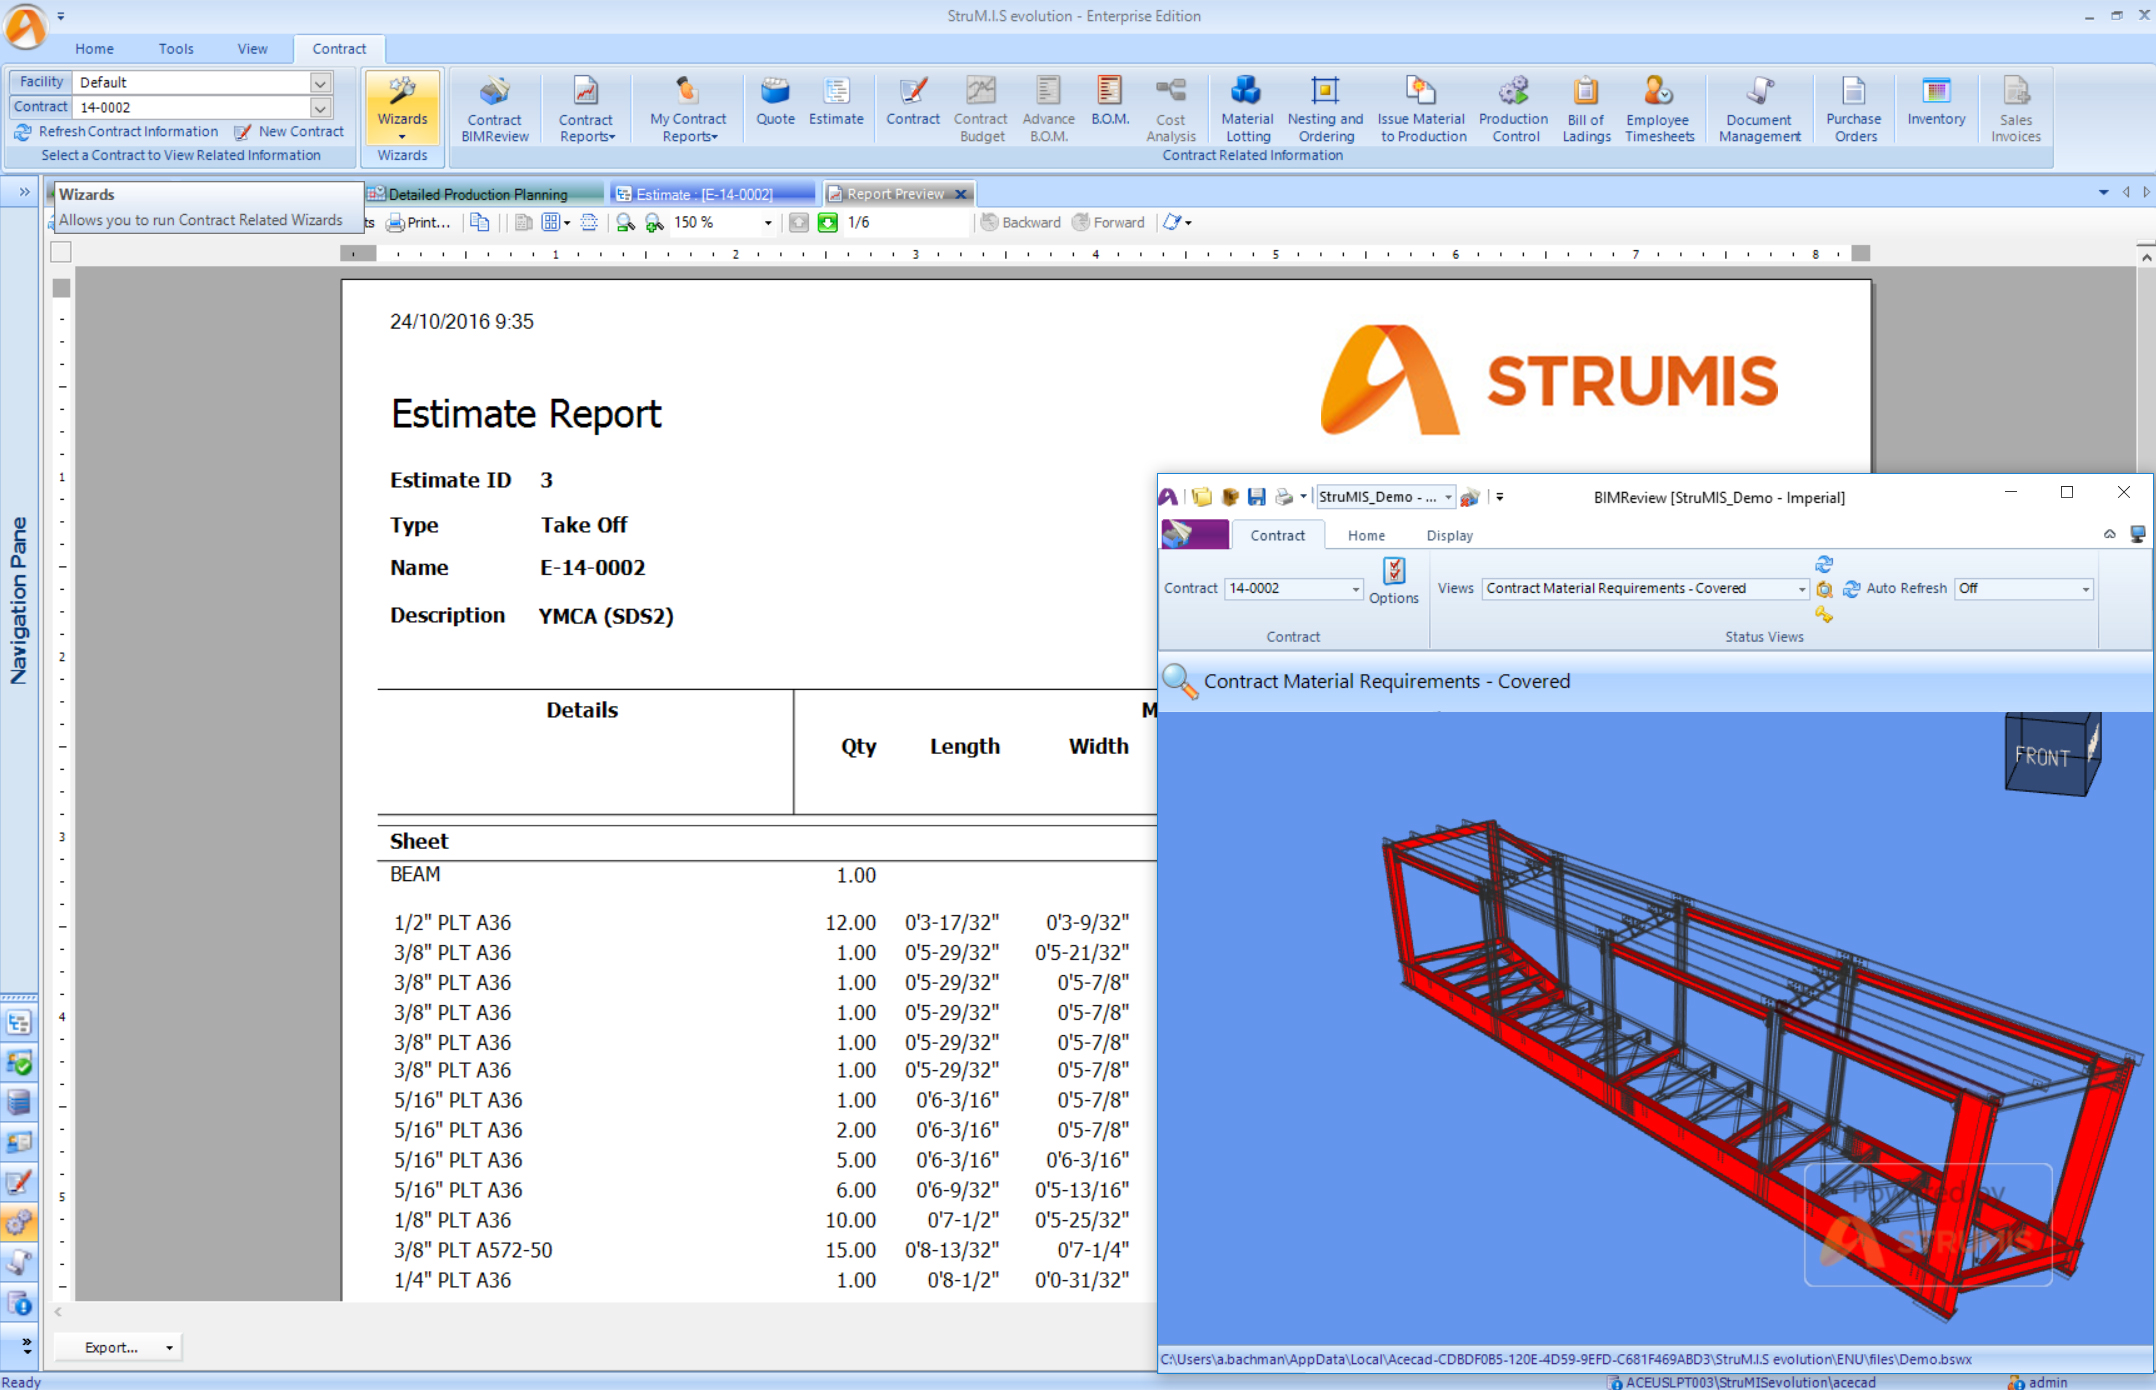This screenshot has height=1390, width=2156.
Task: Click the BIMReview print icon
Action: tap(1284, 497)
